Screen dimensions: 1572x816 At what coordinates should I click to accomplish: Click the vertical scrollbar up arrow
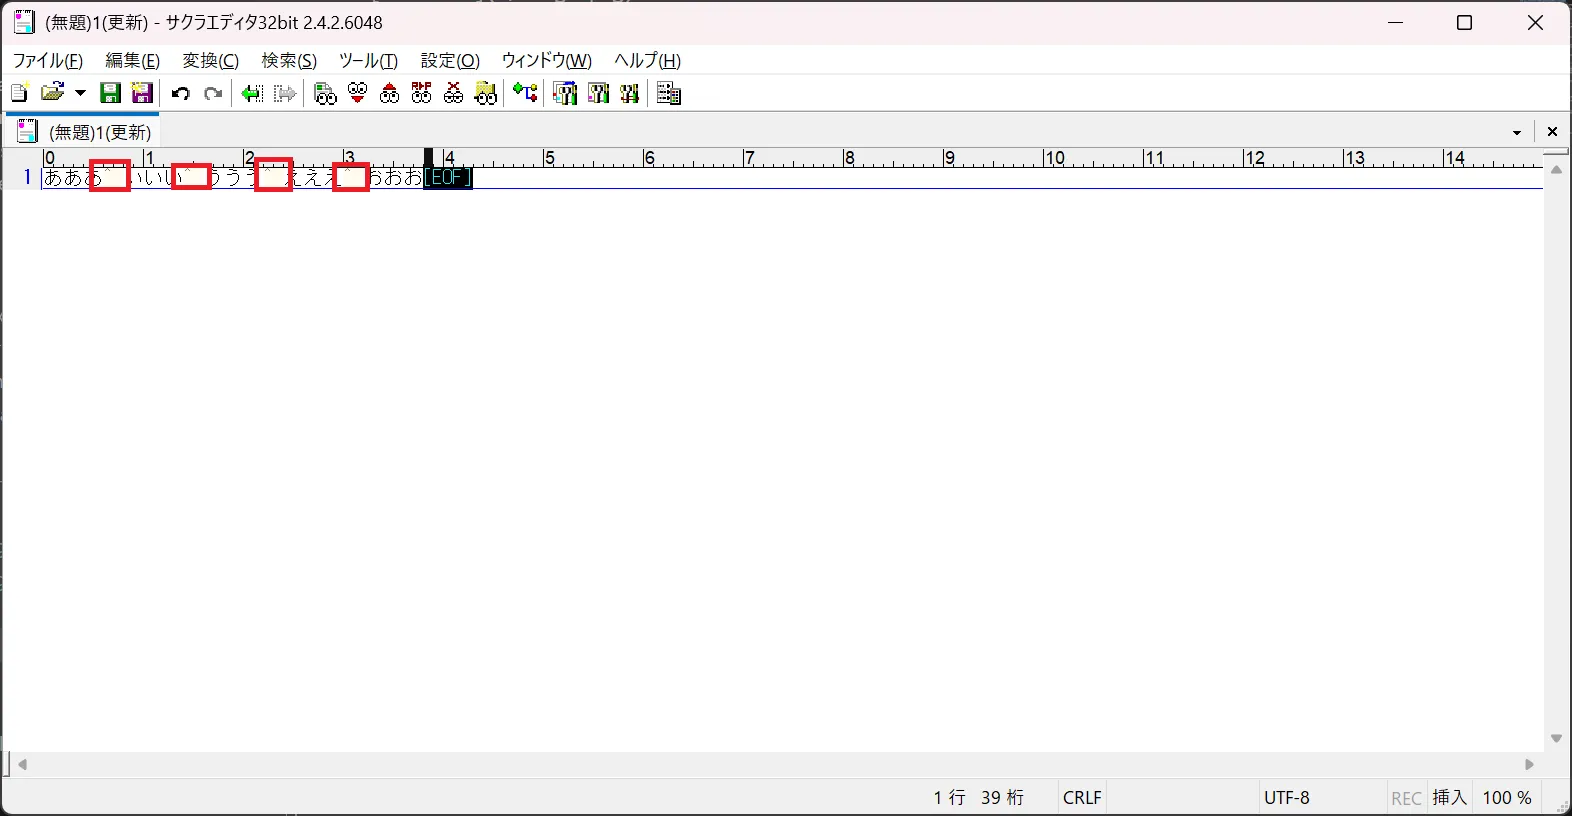[1556, 170]
